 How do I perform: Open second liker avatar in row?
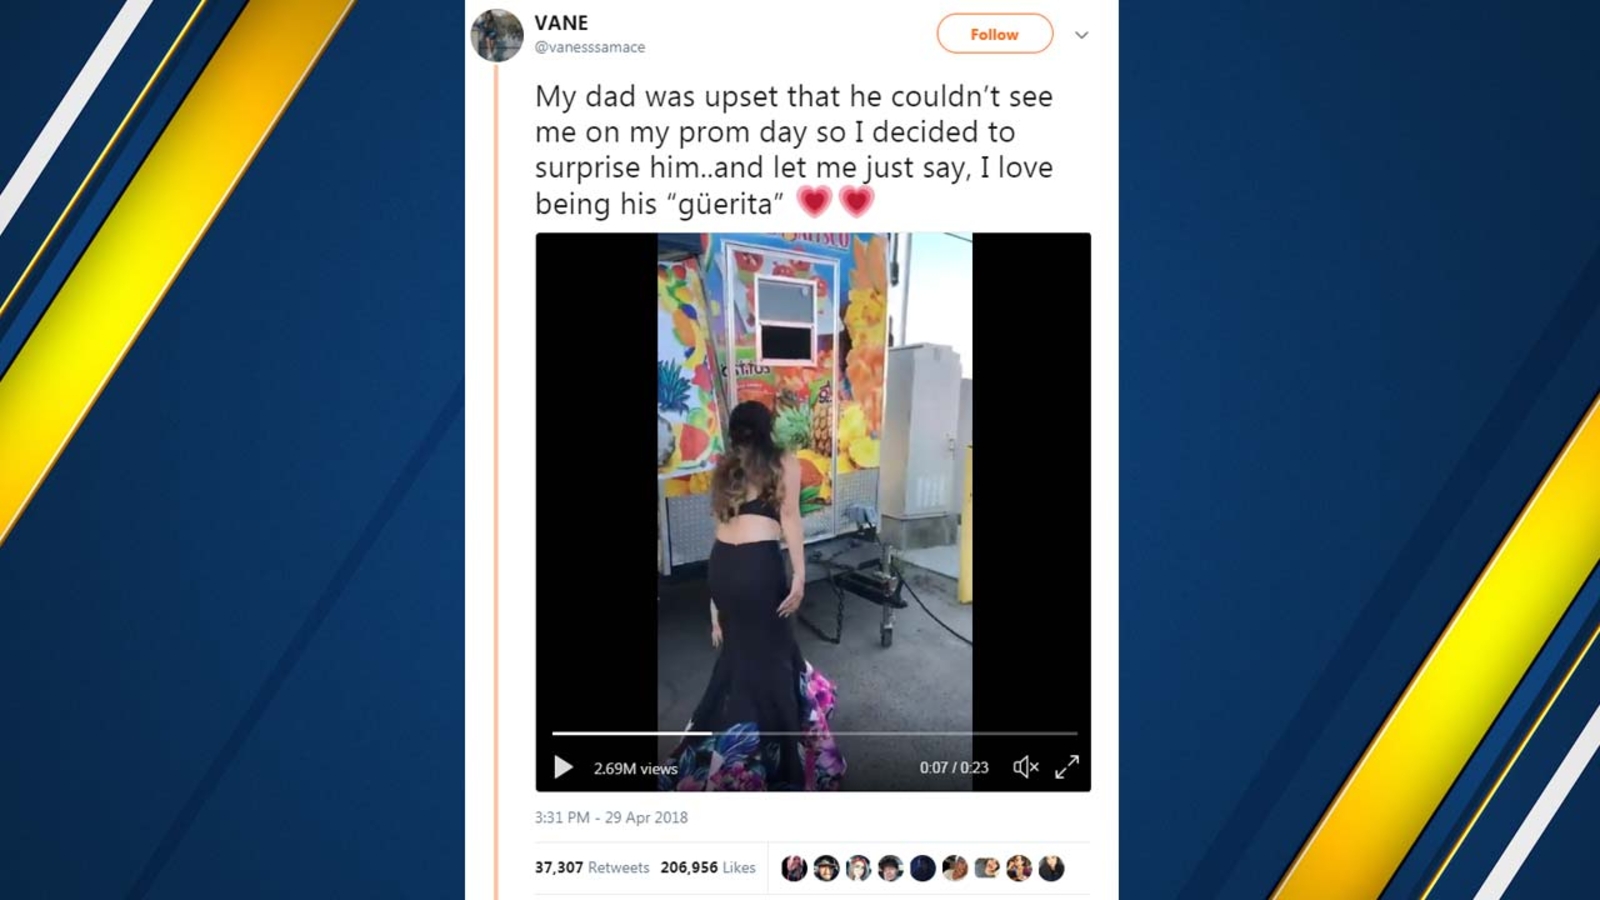pyautogui.click(x=826, y=868)
